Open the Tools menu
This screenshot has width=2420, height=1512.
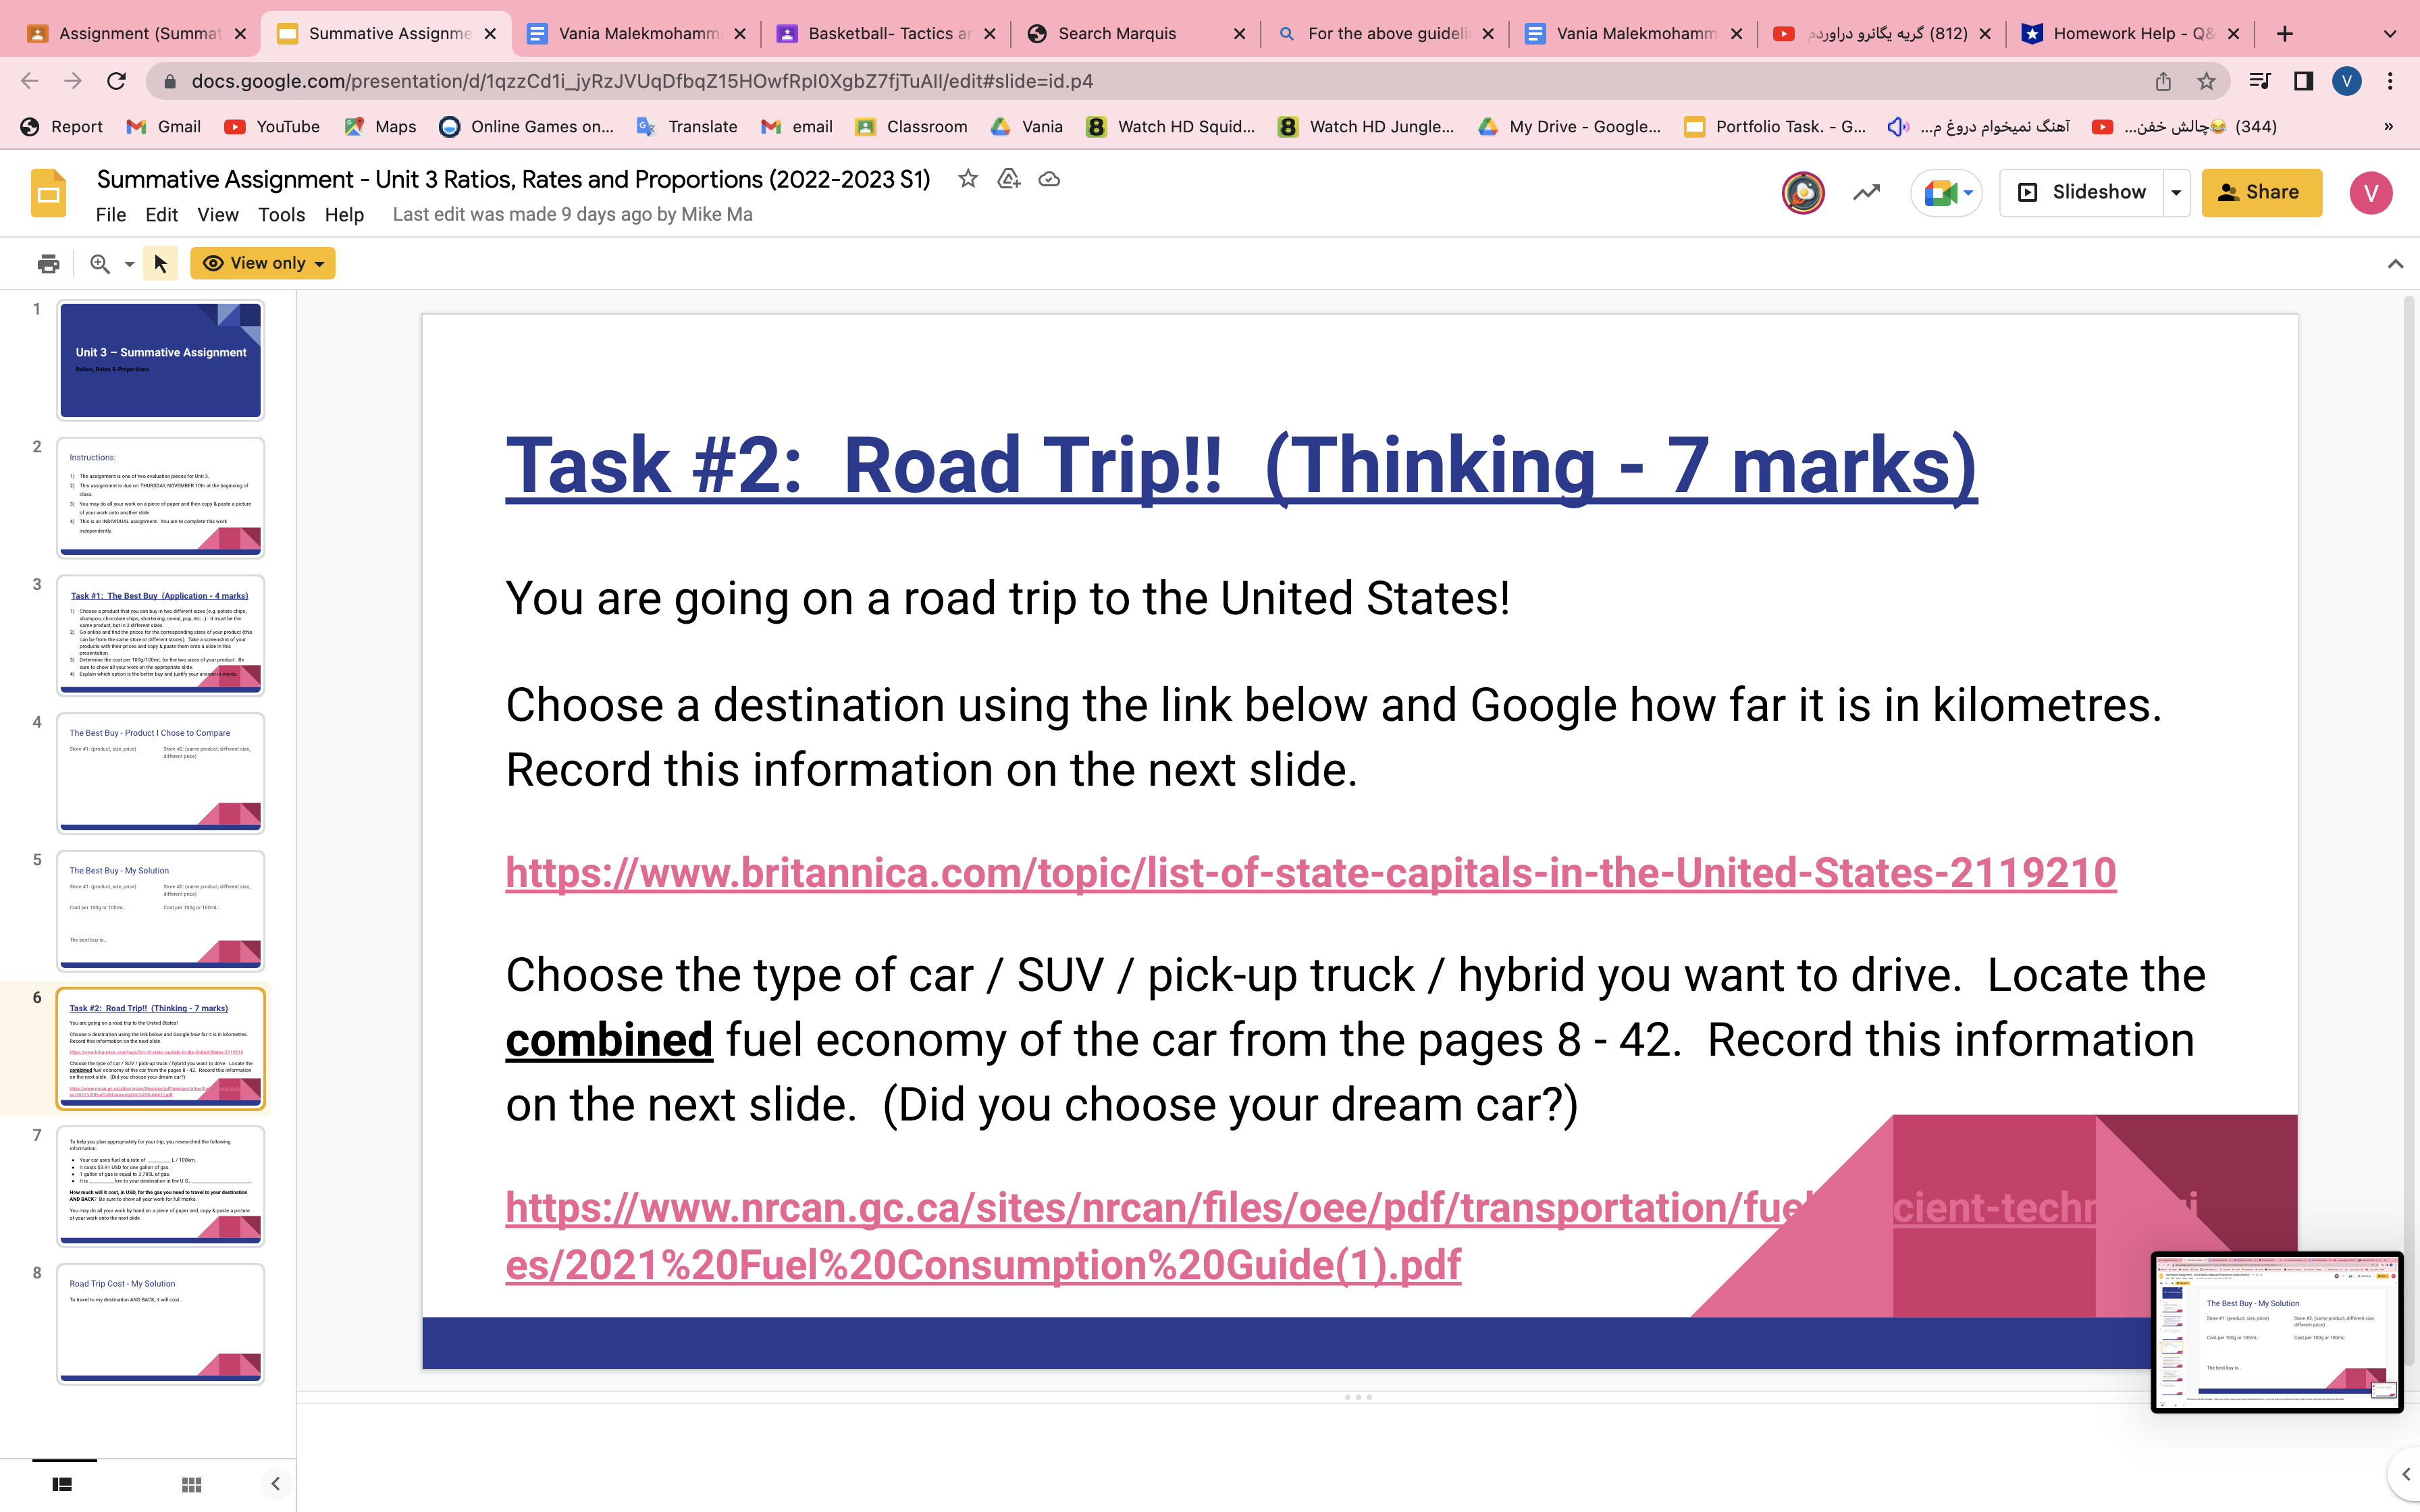click(282, 215)
